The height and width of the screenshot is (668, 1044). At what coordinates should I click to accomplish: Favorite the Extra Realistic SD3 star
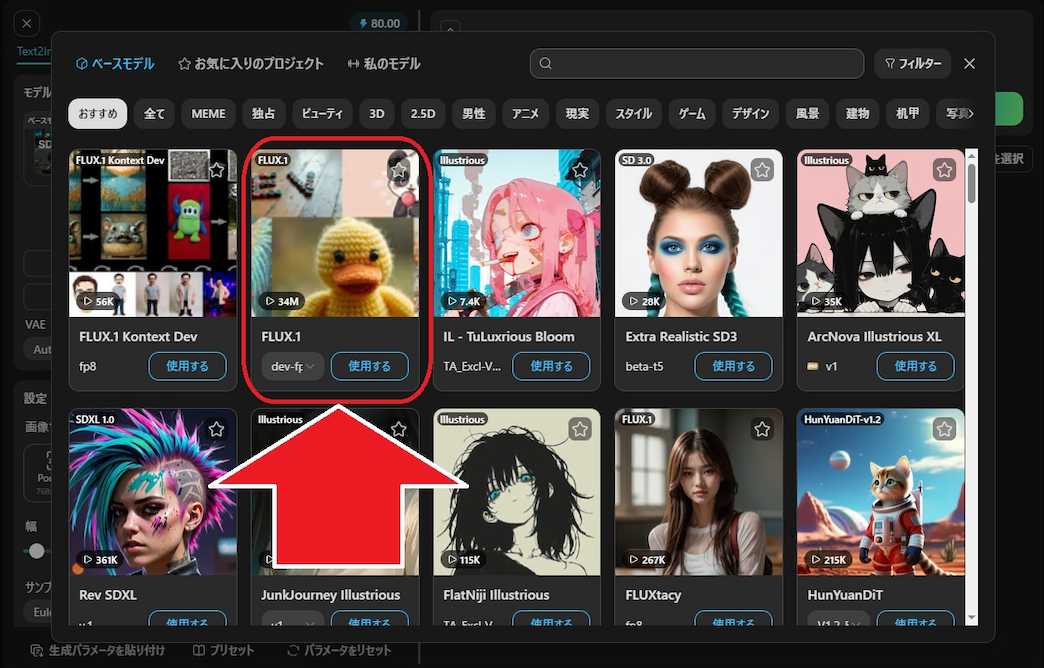click(762, 170)
